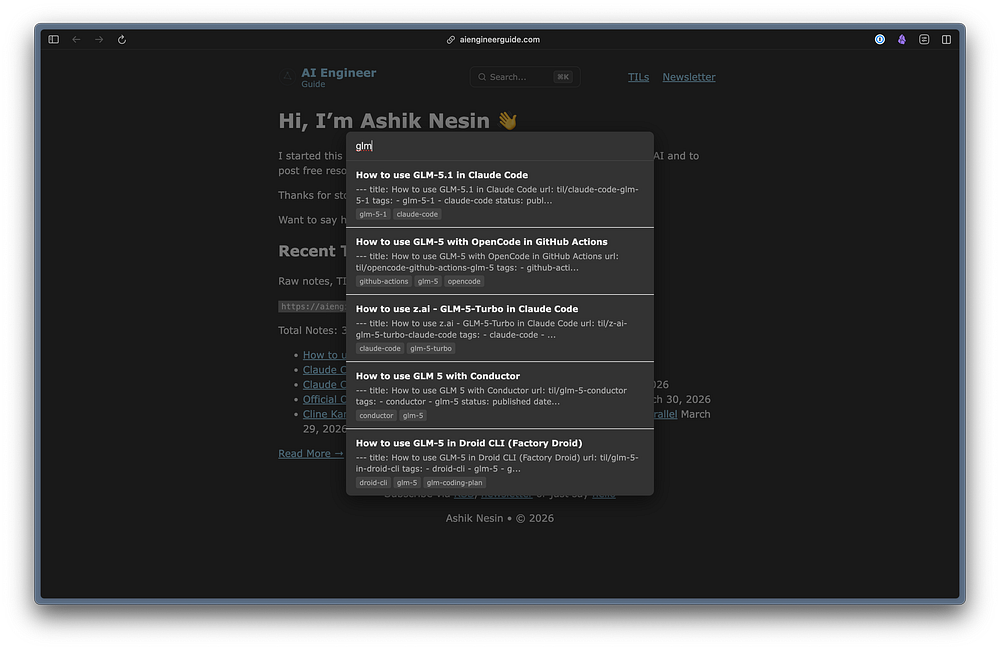The width and height of the screenshot is (1000, 650).
Task: Go back using the browser back arrow
Action: coord(77,40)
